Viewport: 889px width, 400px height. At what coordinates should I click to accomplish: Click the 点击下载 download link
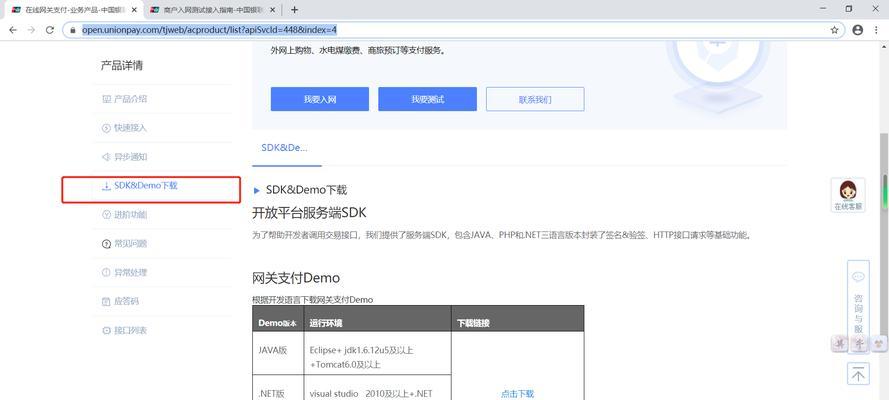pos(517,394)
